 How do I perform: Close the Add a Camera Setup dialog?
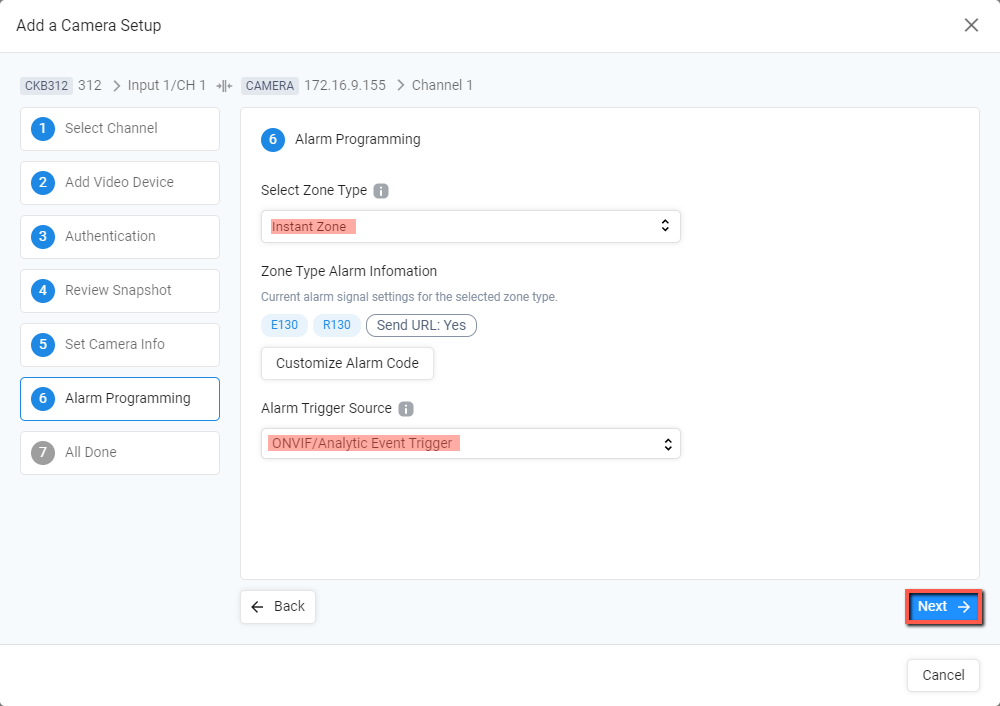971,25
